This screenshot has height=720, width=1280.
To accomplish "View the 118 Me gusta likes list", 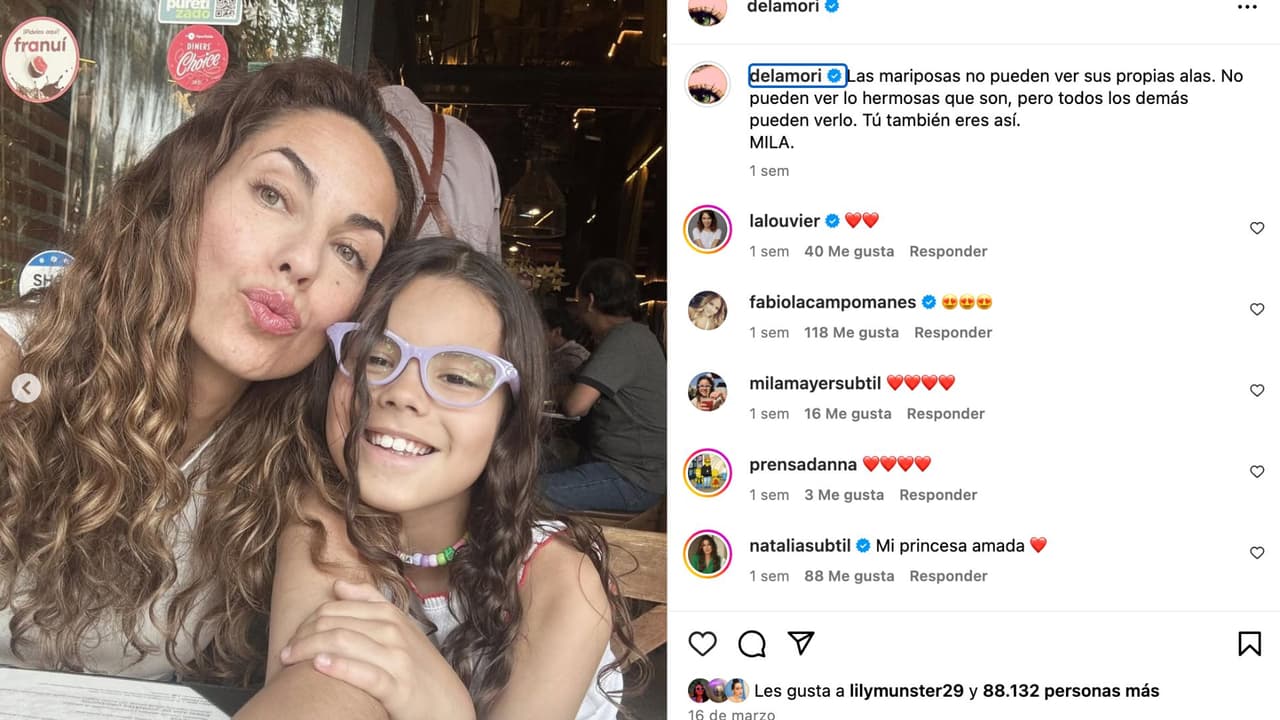I will coord(851,332).
